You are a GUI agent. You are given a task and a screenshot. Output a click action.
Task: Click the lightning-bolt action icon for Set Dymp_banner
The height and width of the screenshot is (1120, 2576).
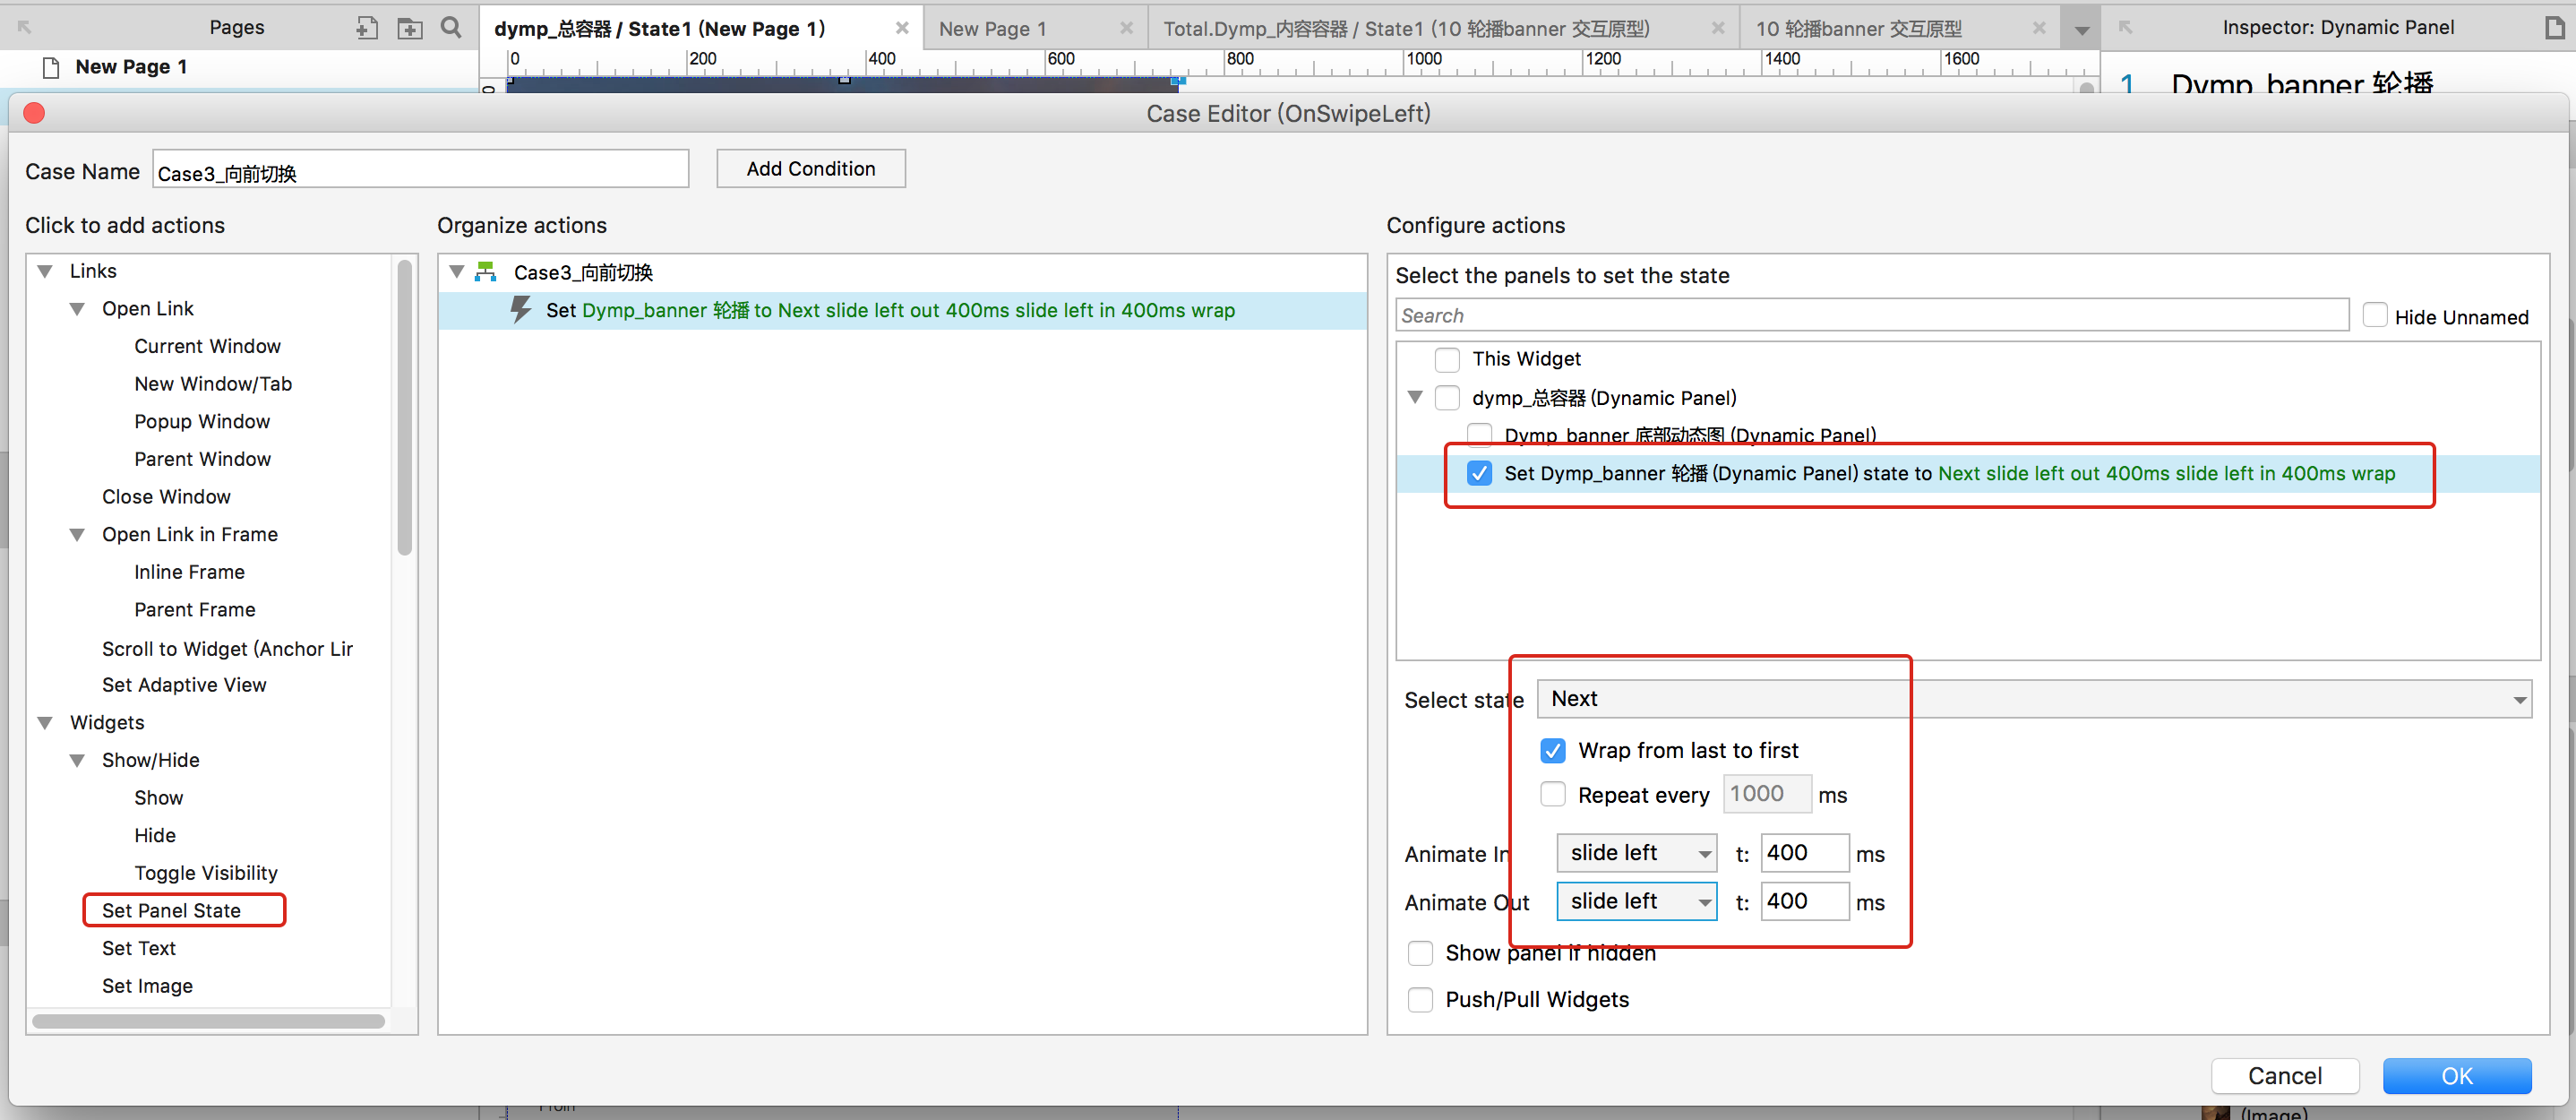tap(521, 310)
